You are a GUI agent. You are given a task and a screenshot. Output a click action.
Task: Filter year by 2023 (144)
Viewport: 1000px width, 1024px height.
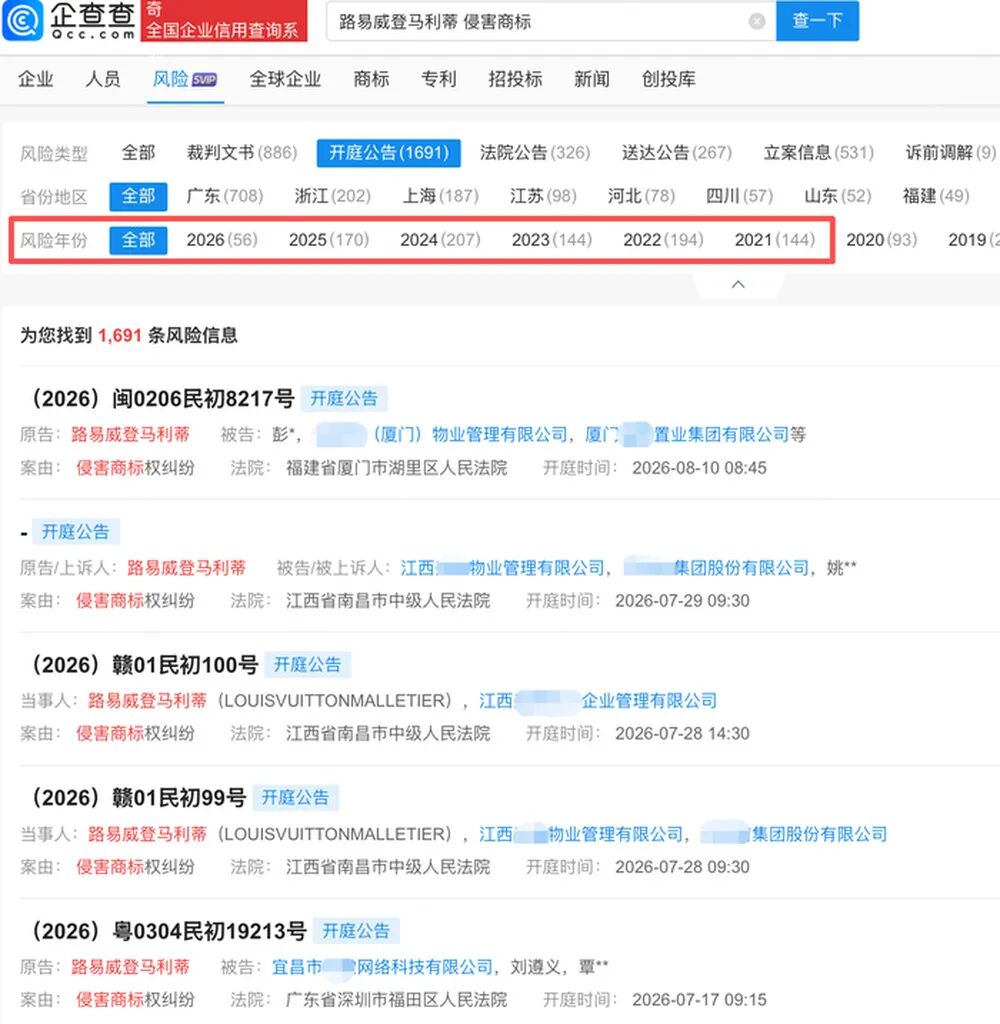click(552, 240)
